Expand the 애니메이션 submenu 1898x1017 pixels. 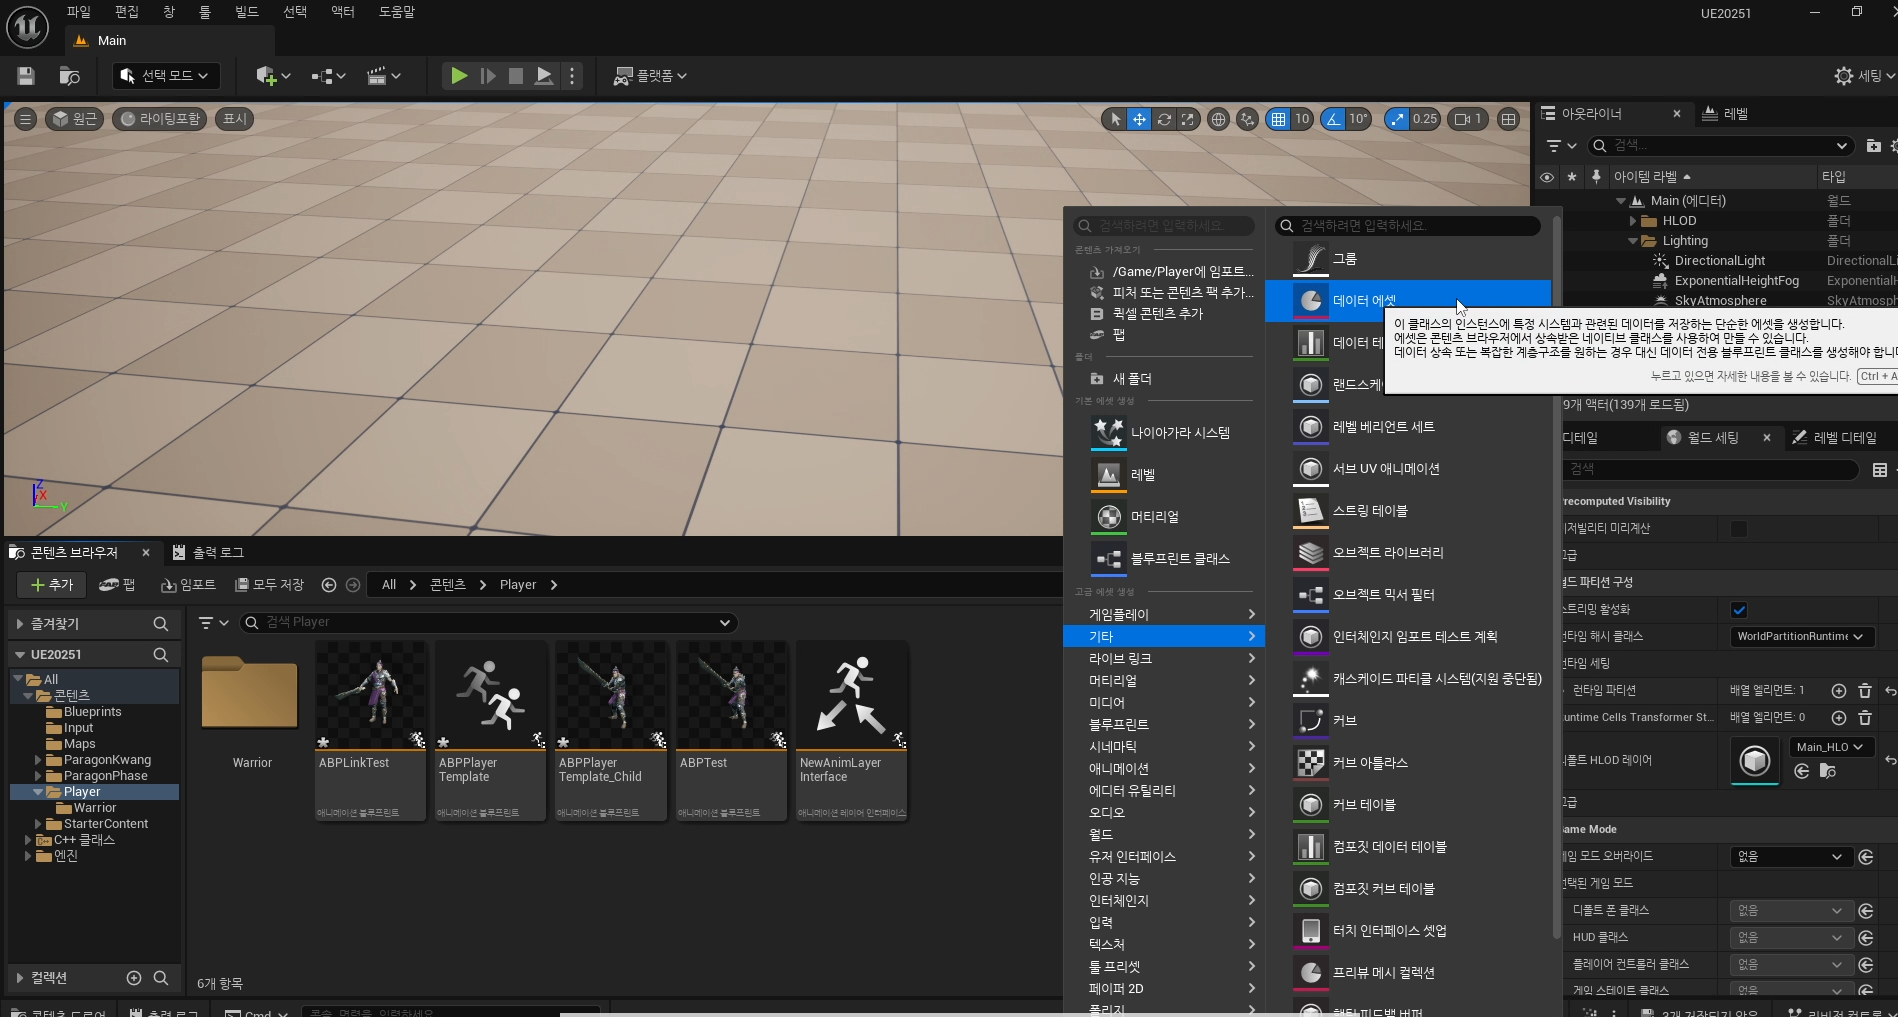[x=1164, y=769]
